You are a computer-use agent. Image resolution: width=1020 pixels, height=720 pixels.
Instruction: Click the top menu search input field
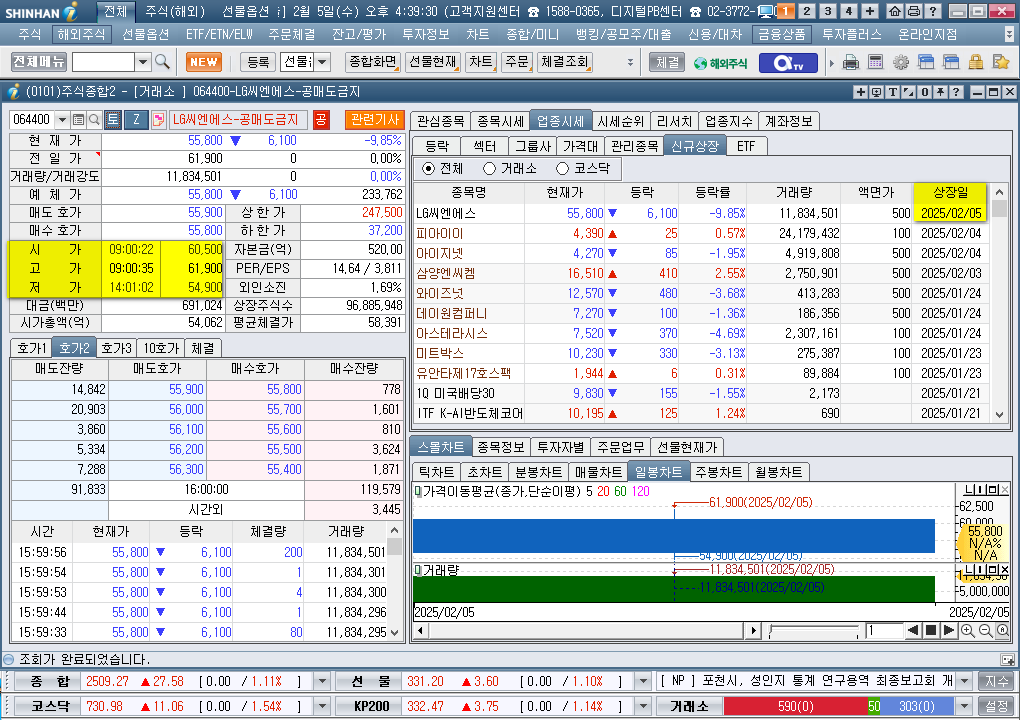(x=103, y=62)
